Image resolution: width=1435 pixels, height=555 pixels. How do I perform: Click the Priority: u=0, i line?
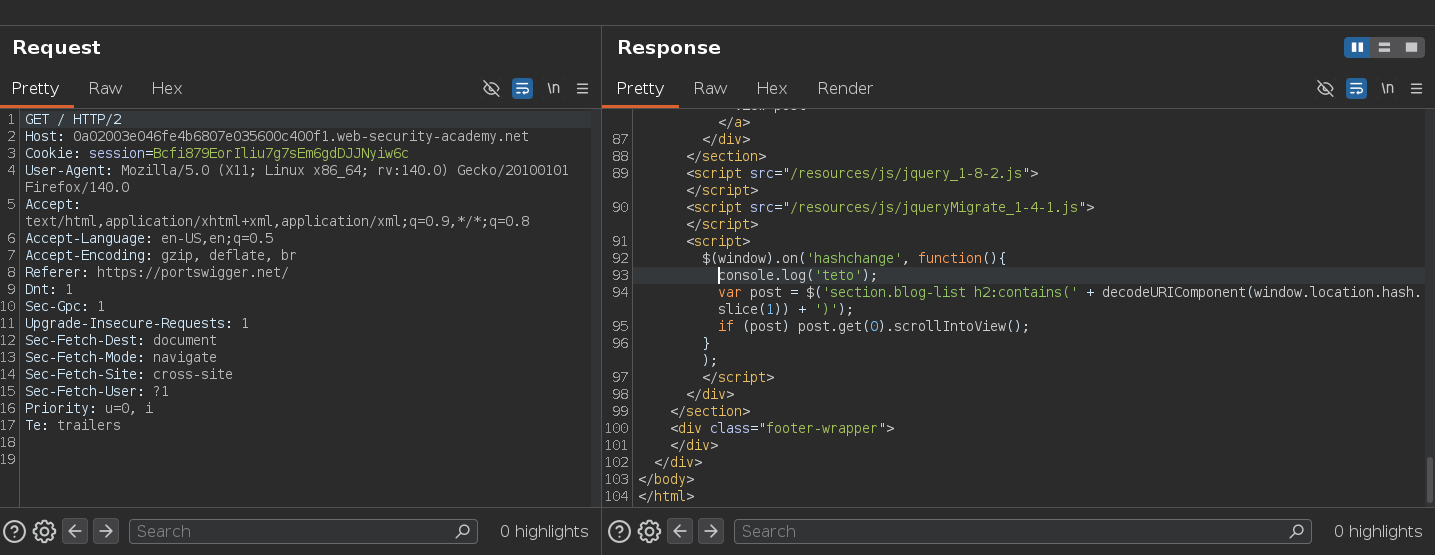pos(89,408)
